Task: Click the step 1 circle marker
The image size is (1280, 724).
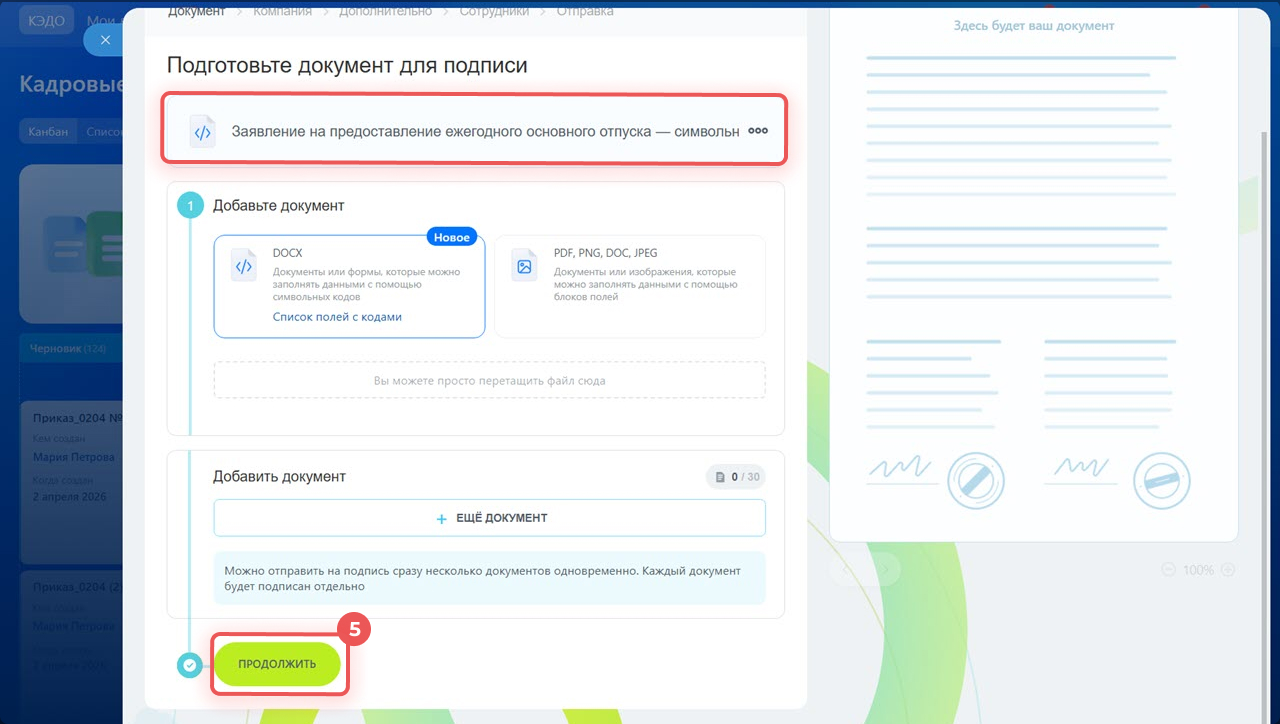Action: [189, 206]
